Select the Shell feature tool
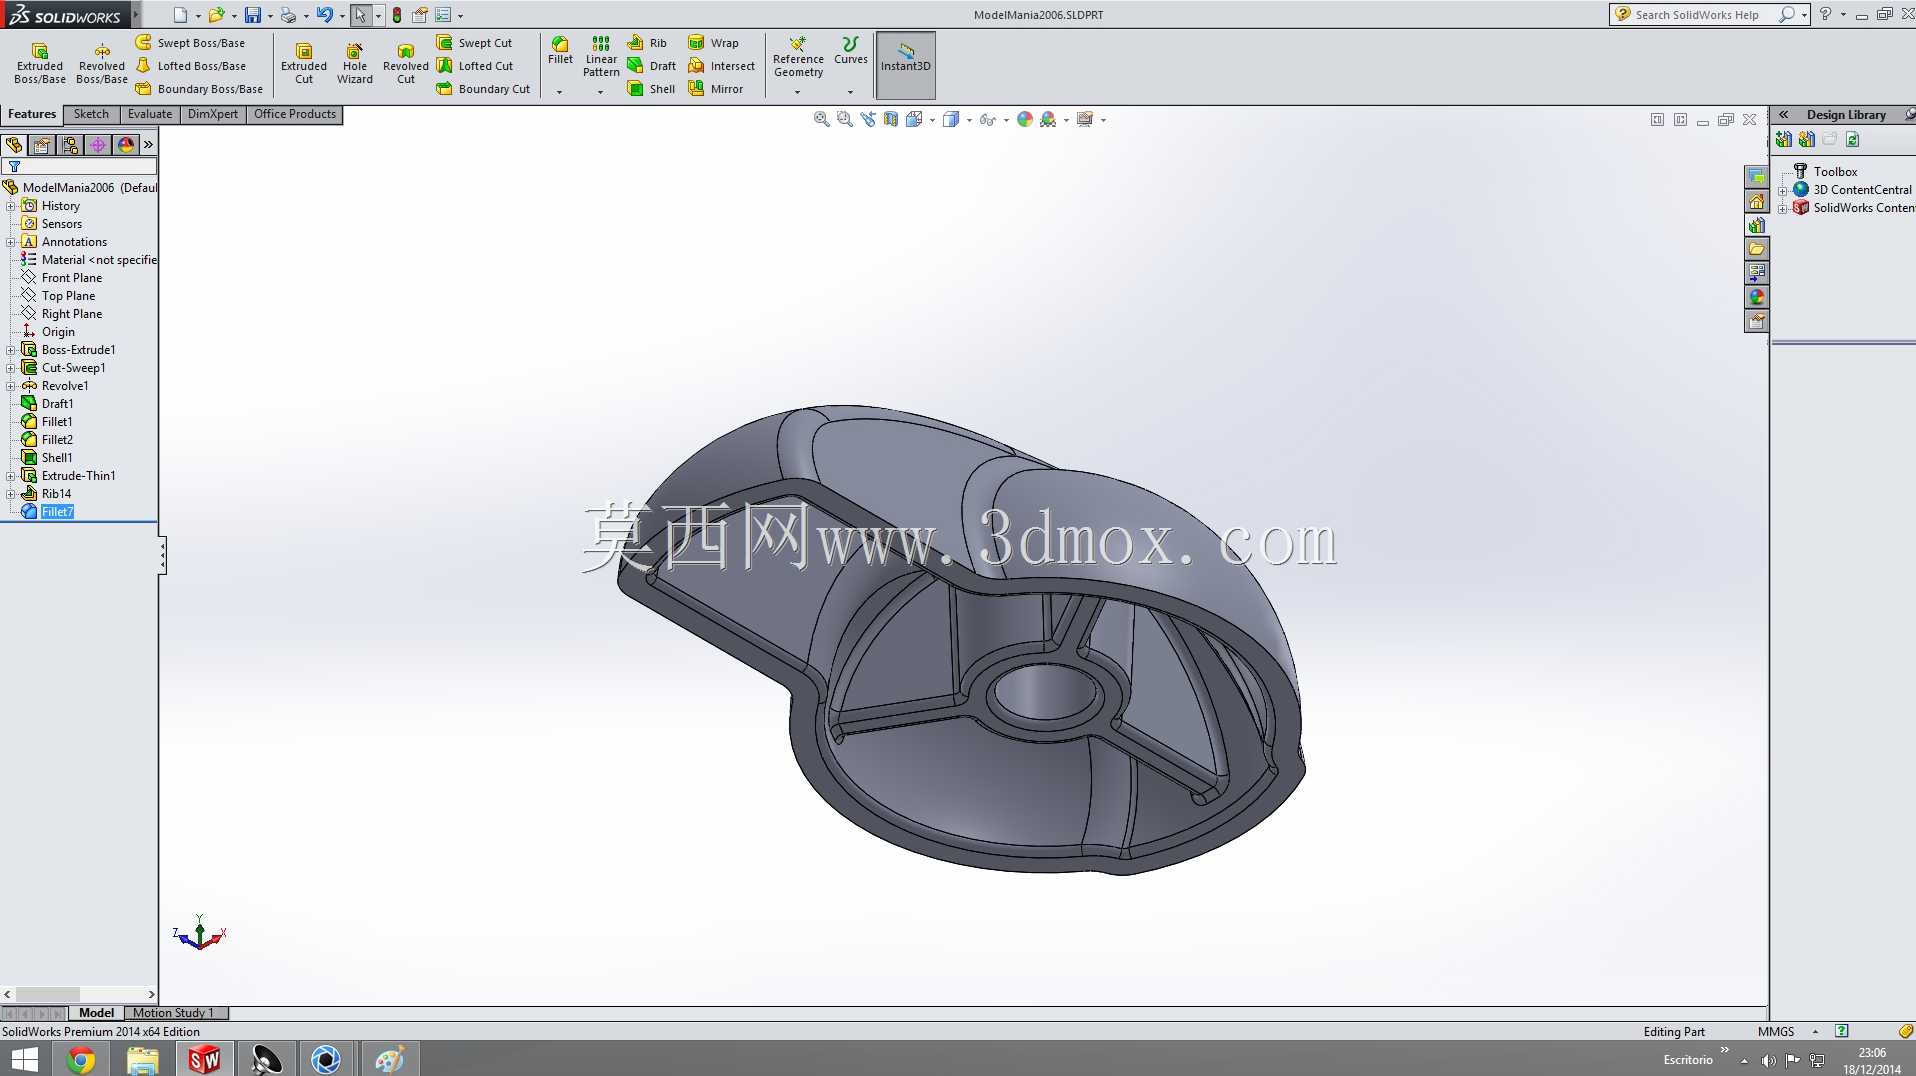1916x1076 pixels. tap(651, 89)
